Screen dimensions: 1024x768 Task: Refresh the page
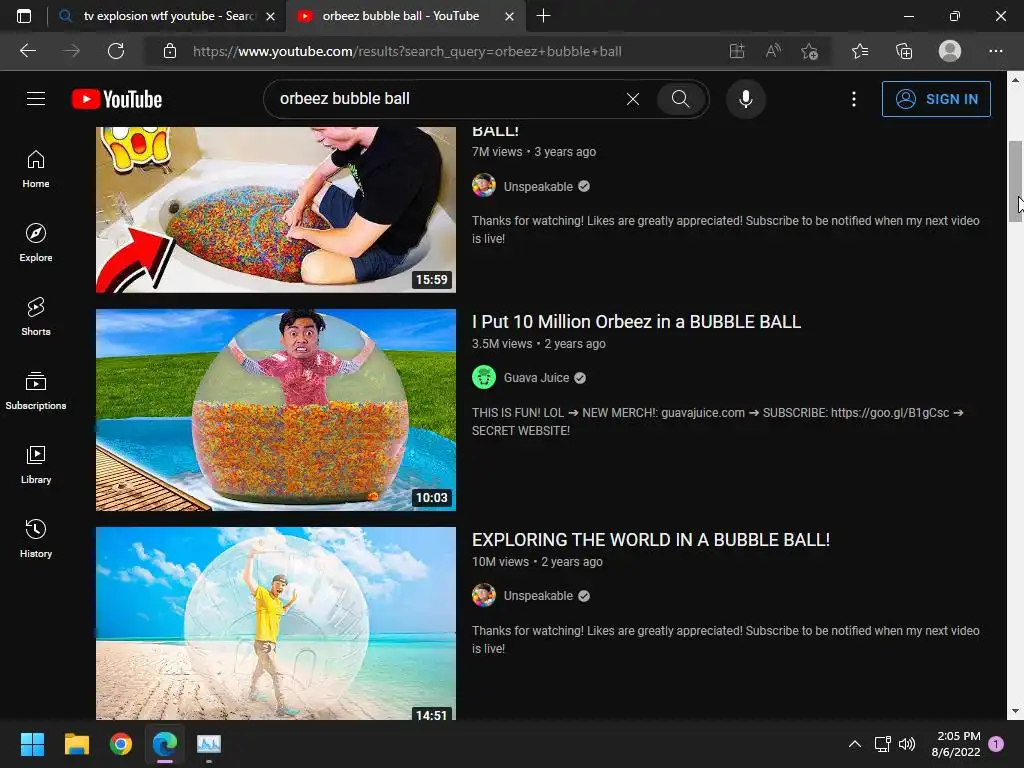(116, 51)
